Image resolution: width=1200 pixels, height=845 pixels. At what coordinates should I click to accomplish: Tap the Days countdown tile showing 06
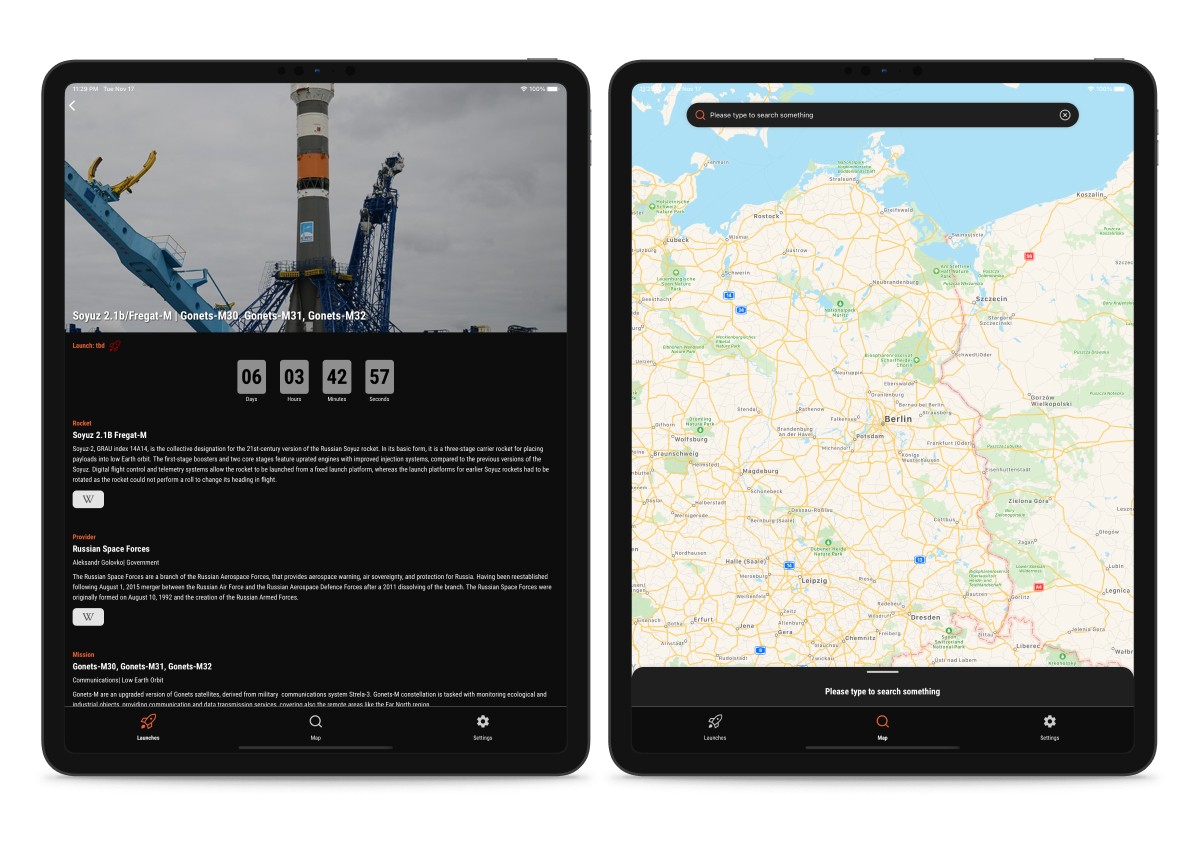pos(252,377)
